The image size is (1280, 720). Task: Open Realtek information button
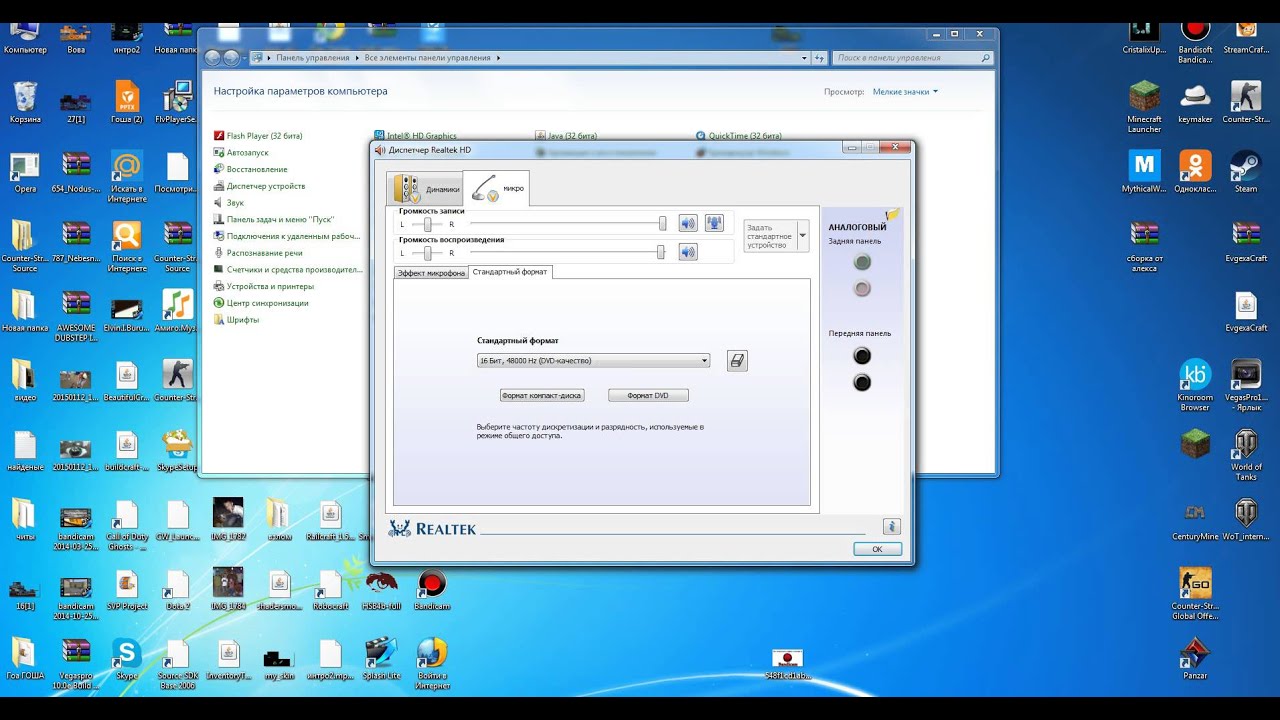tap(892, 527)
